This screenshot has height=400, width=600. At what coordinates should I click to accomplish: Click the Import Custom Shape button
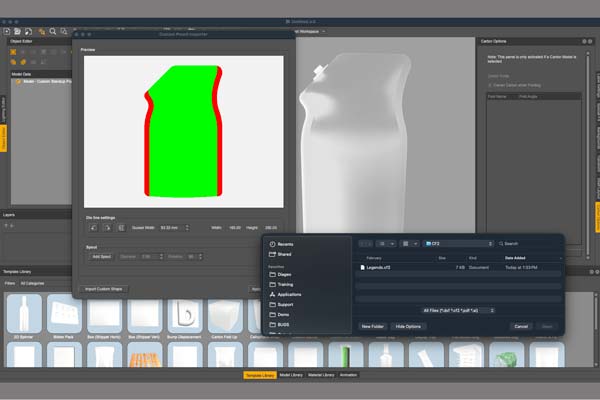tap(104, 289)
